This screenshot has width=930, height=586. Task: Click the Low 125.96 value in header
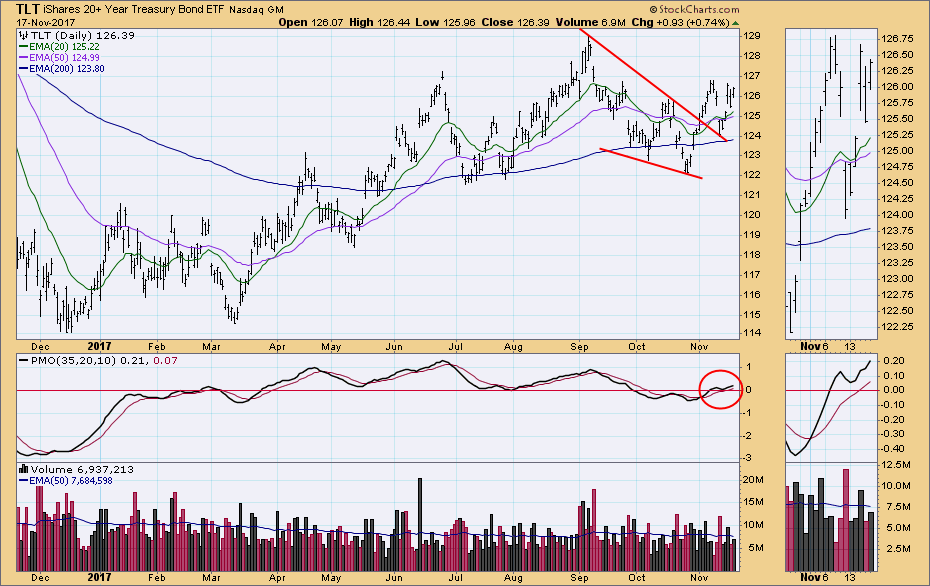tap(445, 23)
